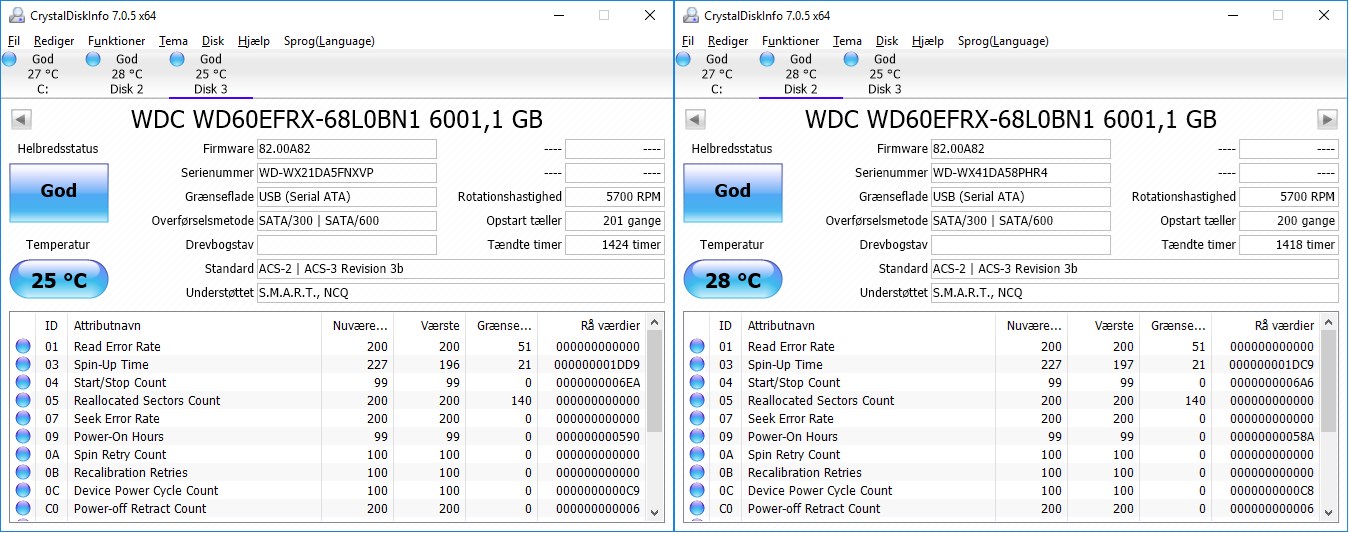Viewport: 1349px width, 533px height.
Task: Click attribute list scrollbar thumb in right window
Action: 1329,382
